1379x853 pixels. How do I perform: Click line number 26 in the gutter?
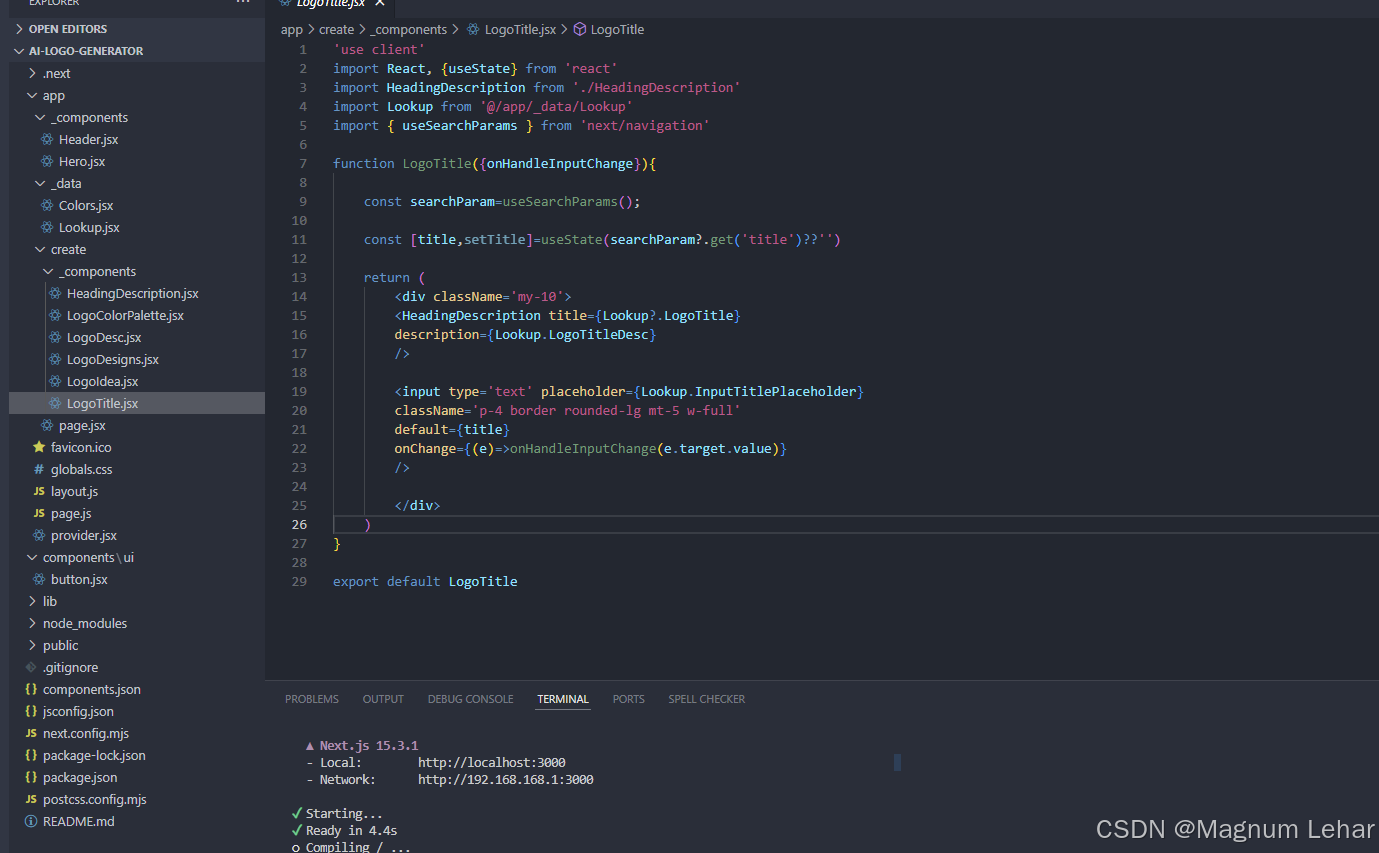pos(299,524)
